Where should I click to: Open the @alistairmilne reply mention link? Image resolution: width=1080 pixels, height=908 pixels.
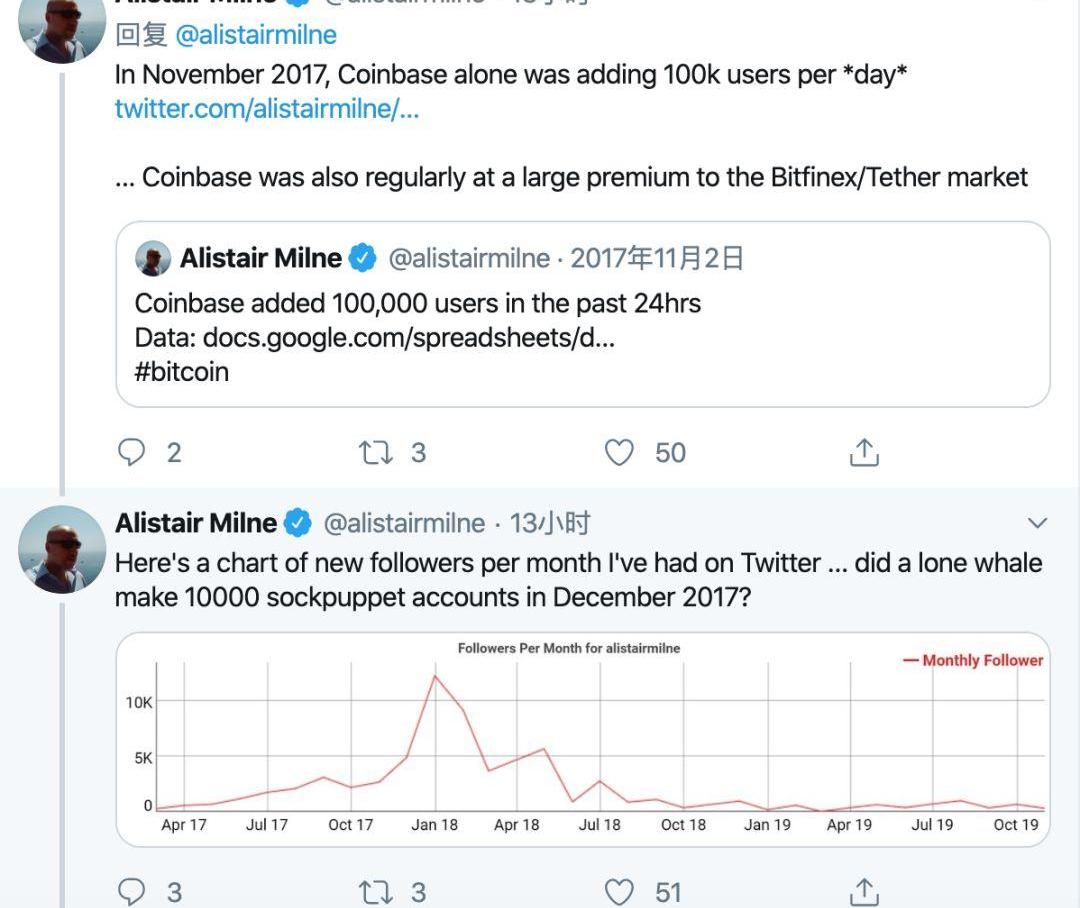tap(256, 35)
